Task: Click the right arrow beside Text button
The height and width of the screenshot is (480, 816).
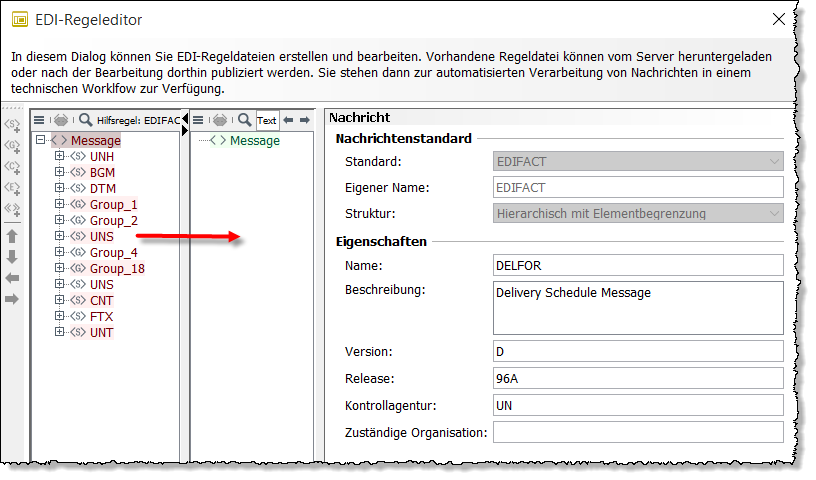Action: point(305,120)
